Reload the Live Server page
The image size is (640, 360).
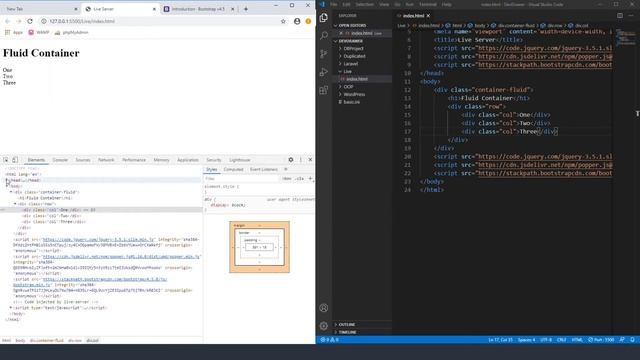[30, 21]
